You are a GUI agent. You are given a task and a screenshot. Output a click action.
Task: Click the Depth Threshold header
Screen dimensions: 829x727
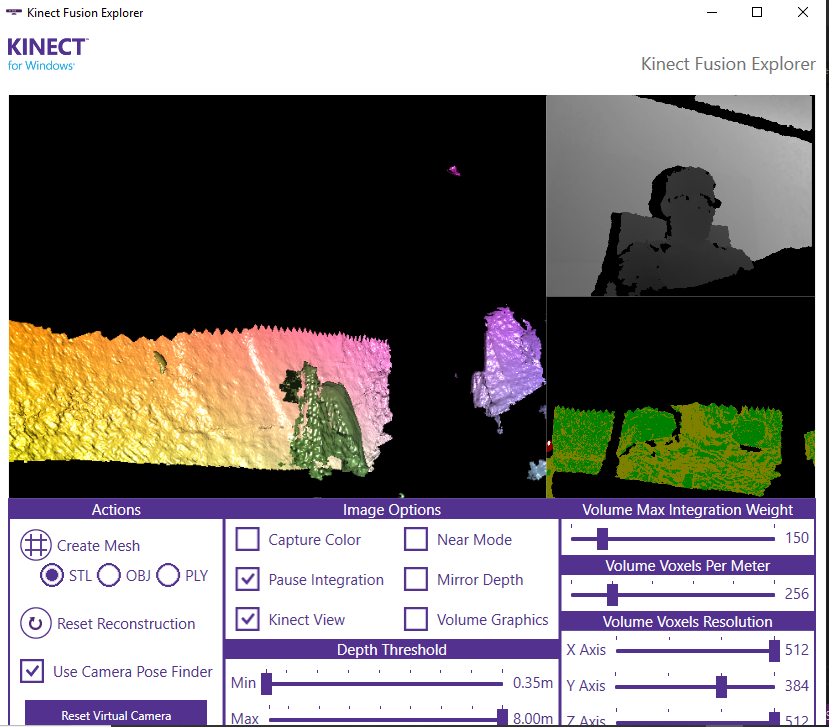click(x=392, y=649)
